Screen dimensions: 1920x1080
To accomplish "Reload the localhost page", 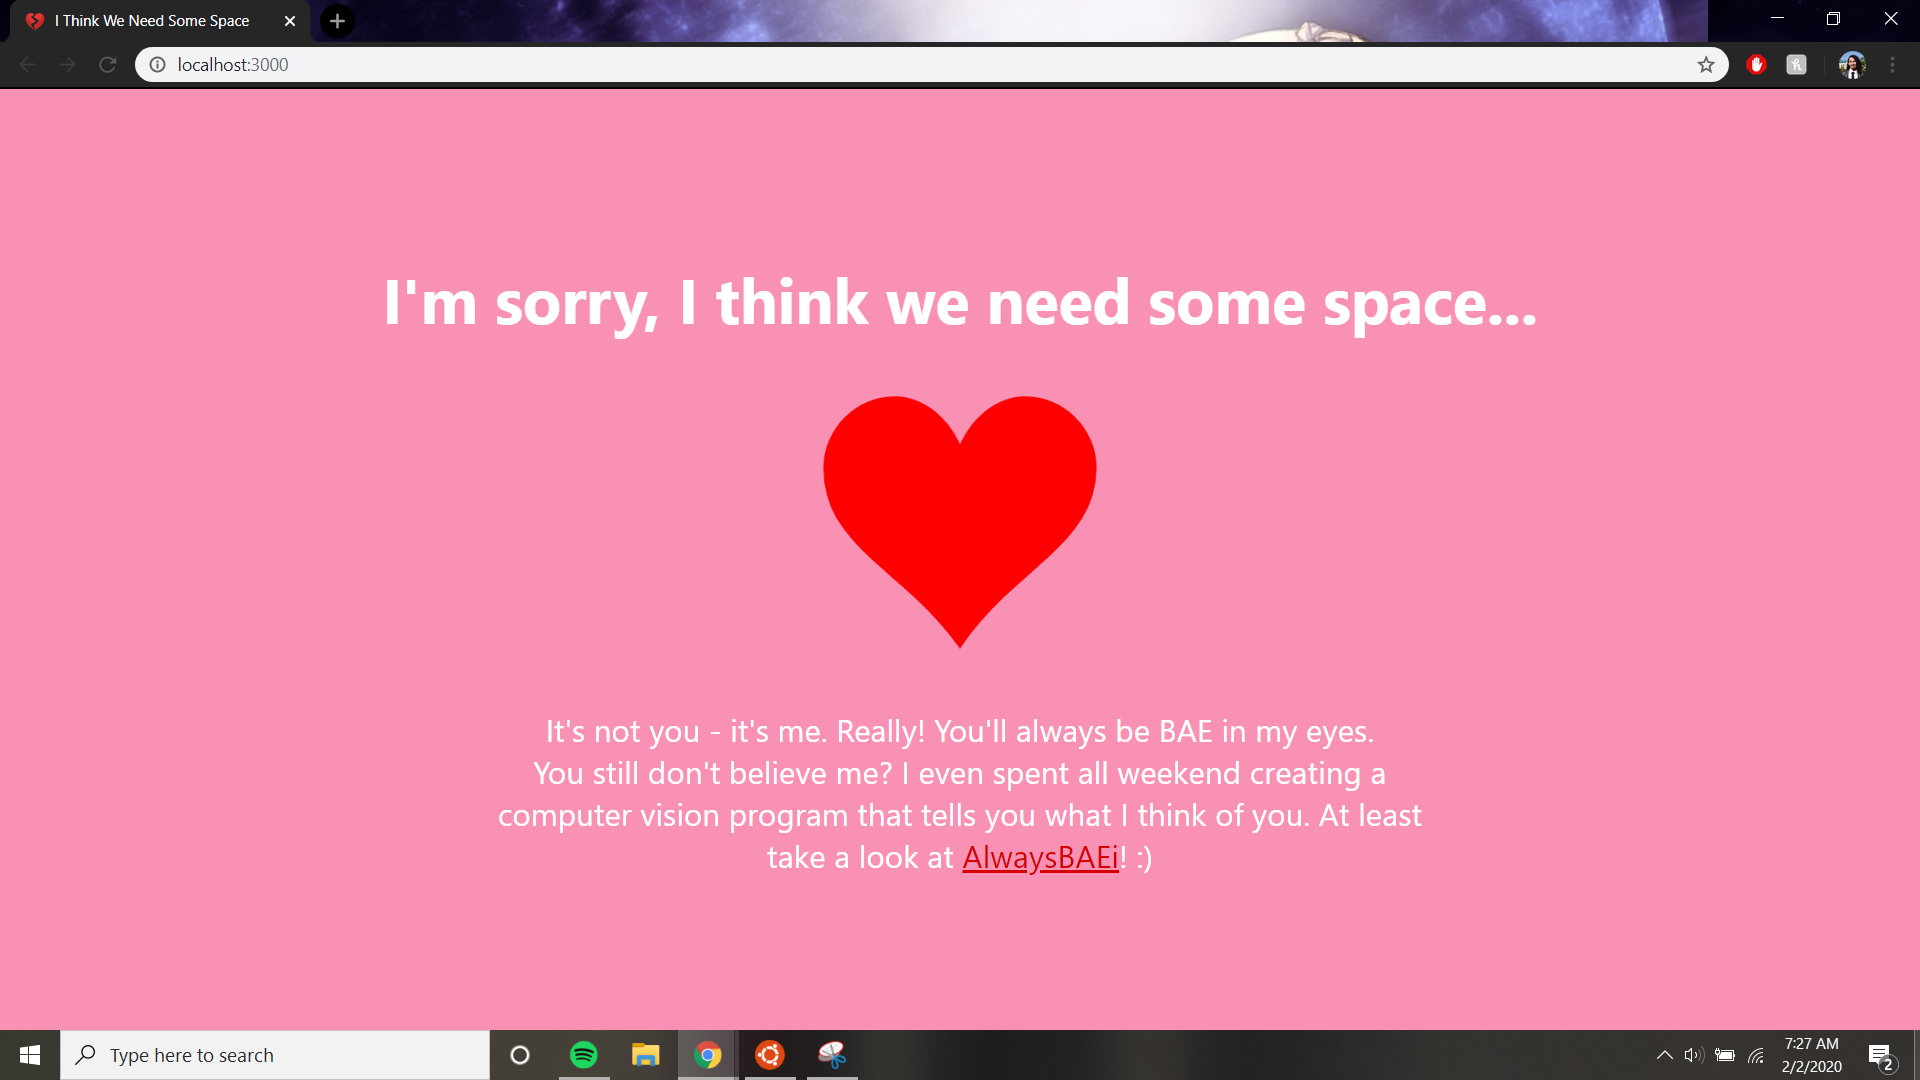I will click(x=108, y=65).
